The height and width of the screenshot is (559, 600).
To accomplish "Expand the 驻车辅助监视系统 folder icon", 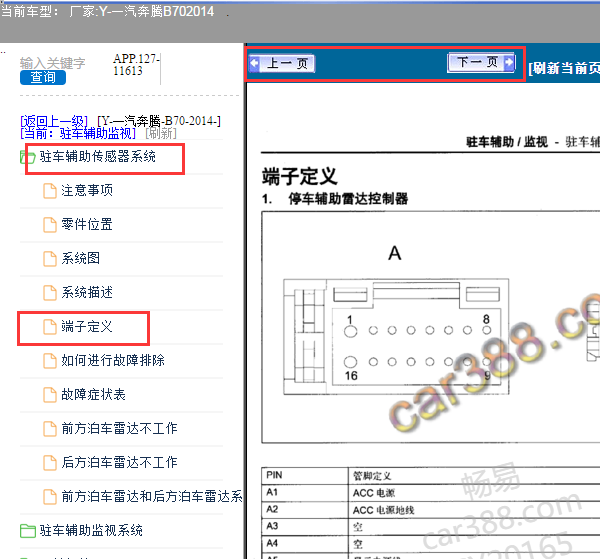I will click(28, 531).
